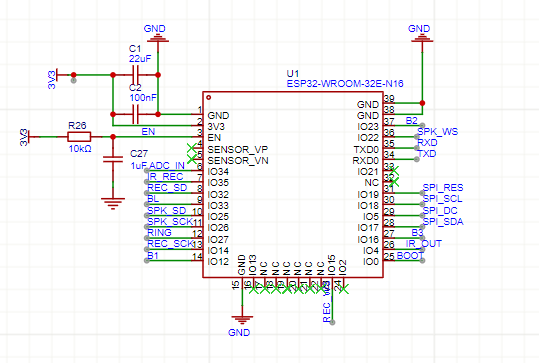Click the 10kΩ value label
Image resolution: width=539 pixels, height=363 pixels.
point(80,149)
